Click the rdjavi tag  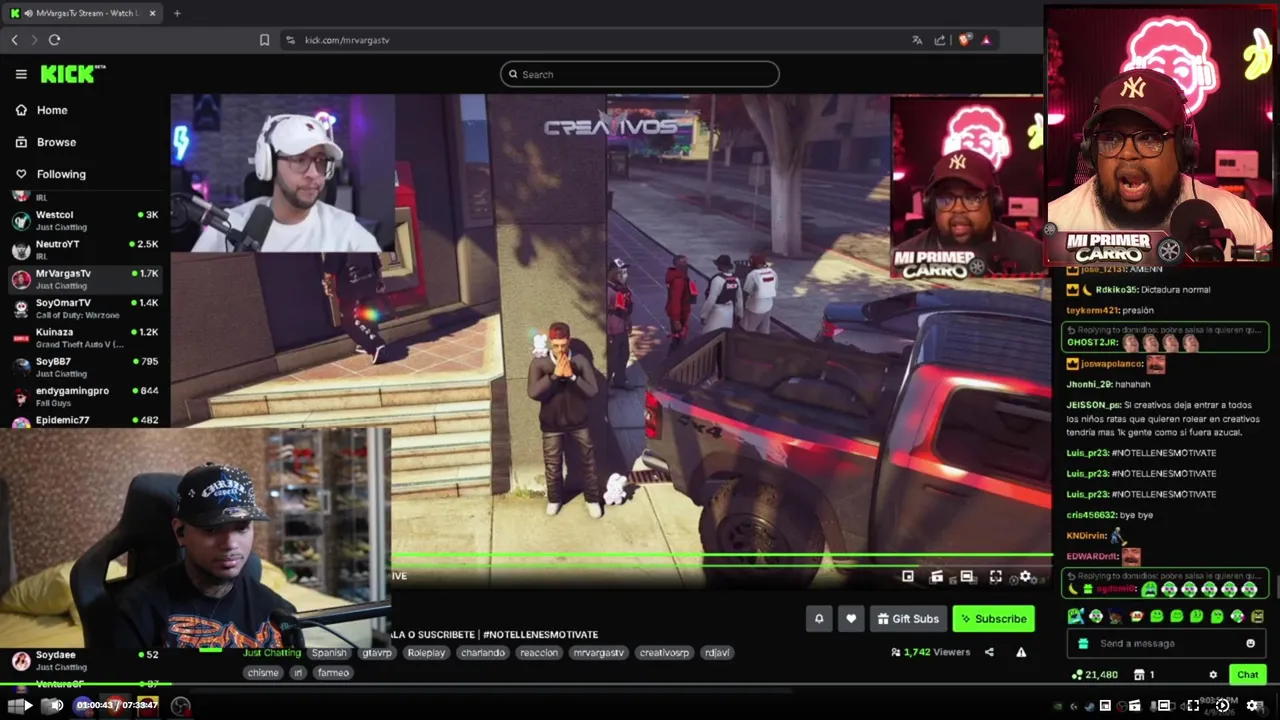717,653
